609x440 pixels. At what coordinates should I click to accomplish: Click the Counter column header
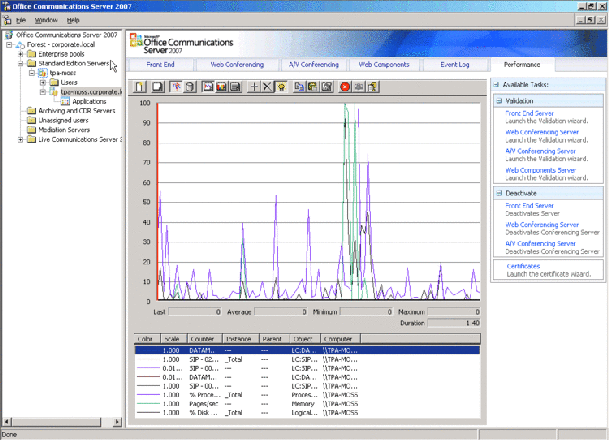click(x=205, y=339)
